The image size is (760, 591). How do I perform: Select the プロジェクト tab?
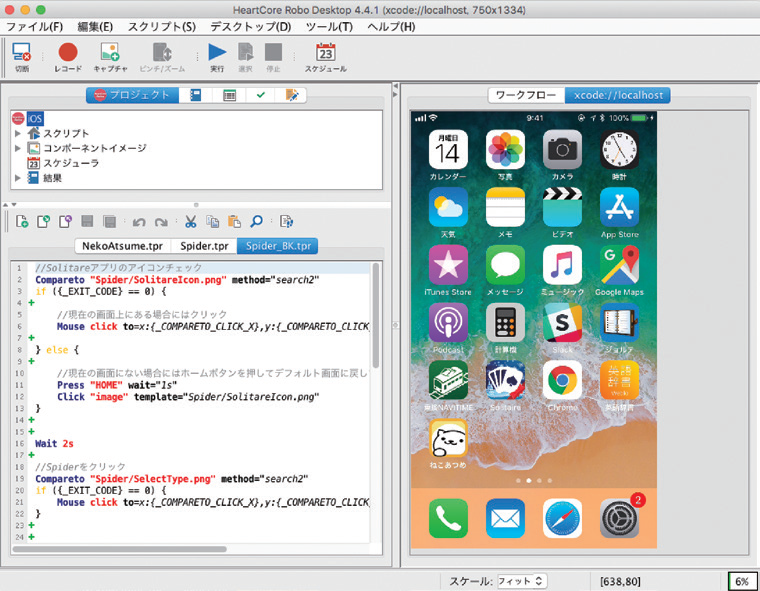point(132,95)
